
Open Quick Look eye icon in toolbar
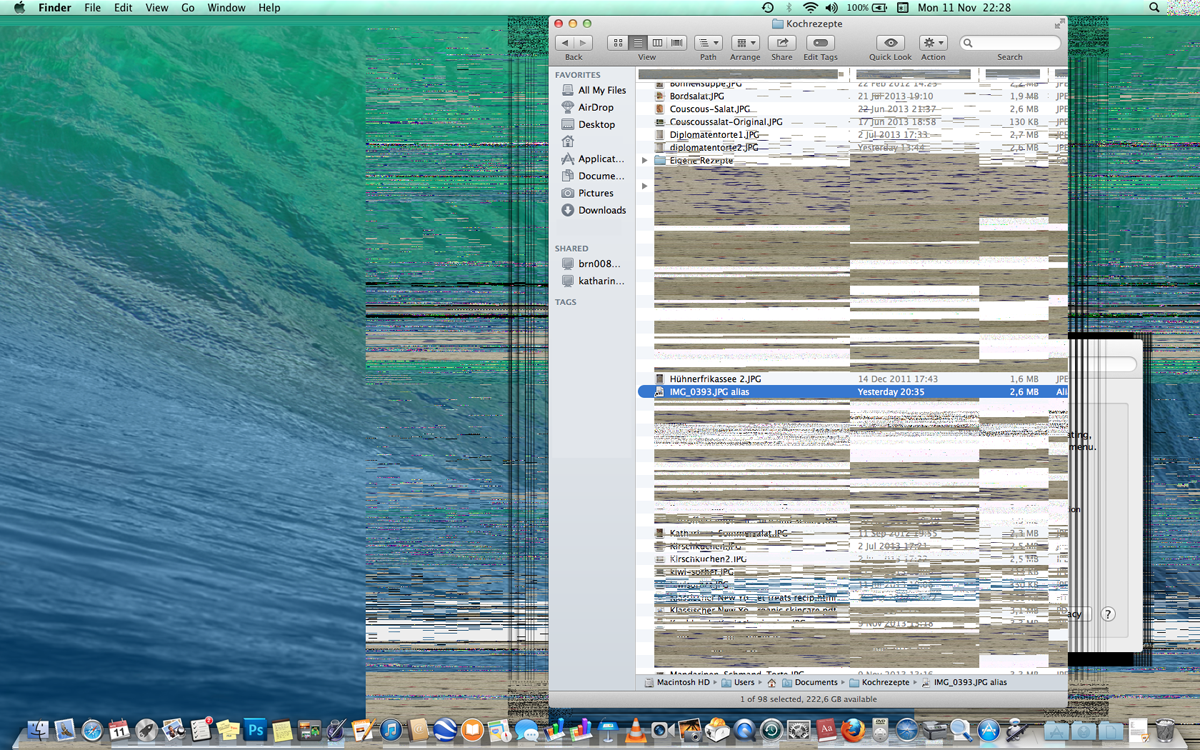[890, 43]
